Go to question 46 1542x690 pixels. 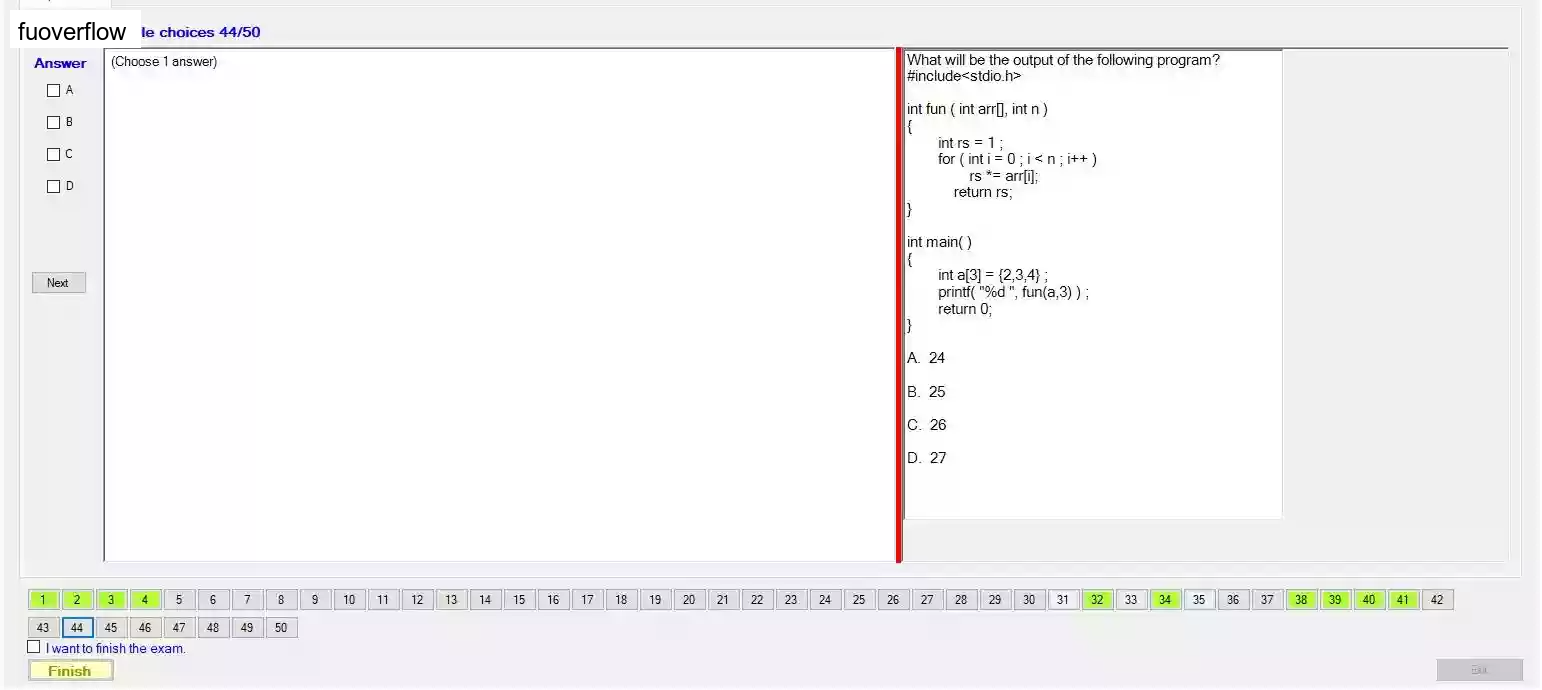tap(145, 628)
